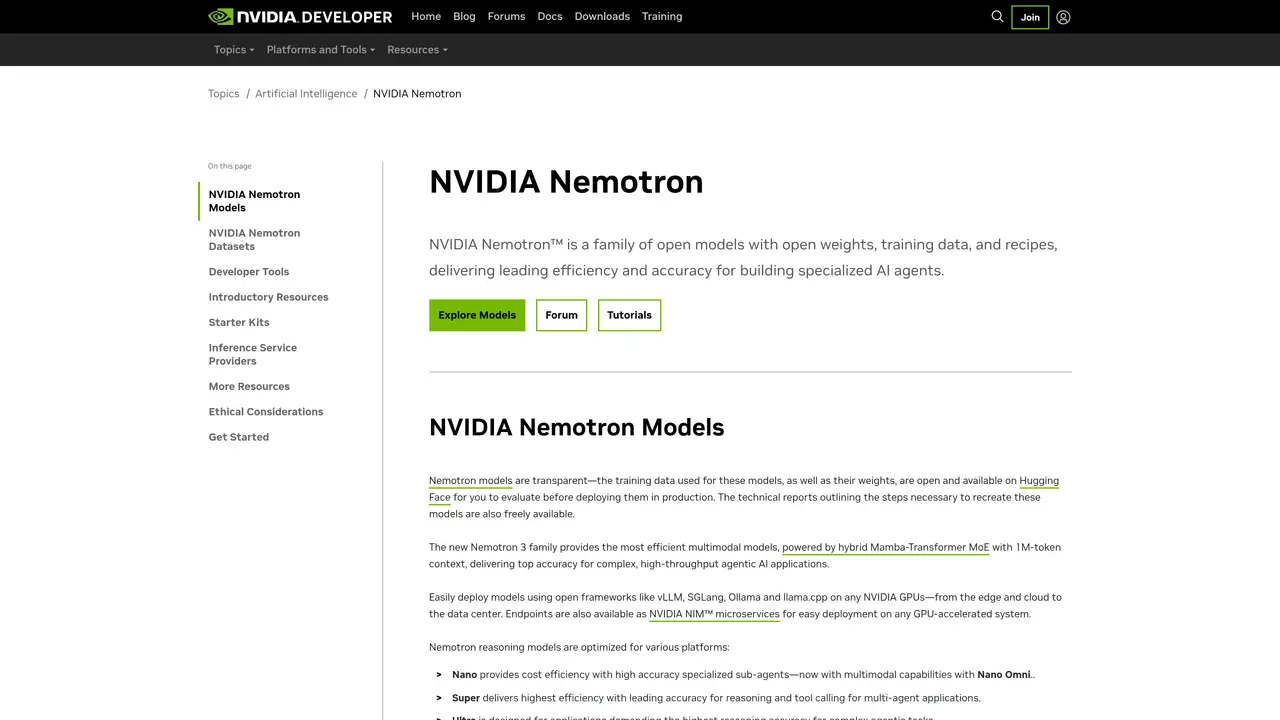This screenshot has width=1280, height=720.
Task: Expand the Platforms and Tools dropdown
Action: point(321,49)
